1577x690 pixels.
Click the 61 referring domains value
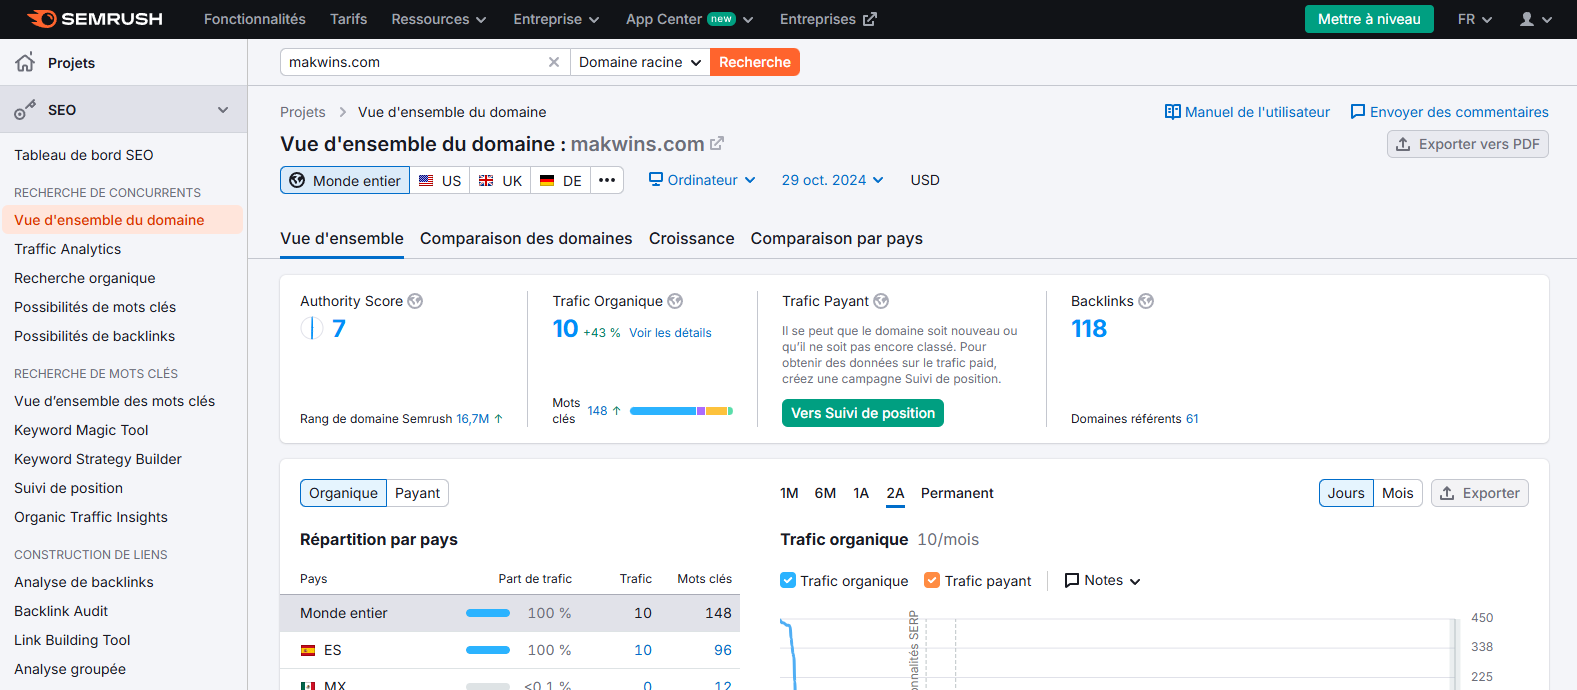coord(1192,419)
